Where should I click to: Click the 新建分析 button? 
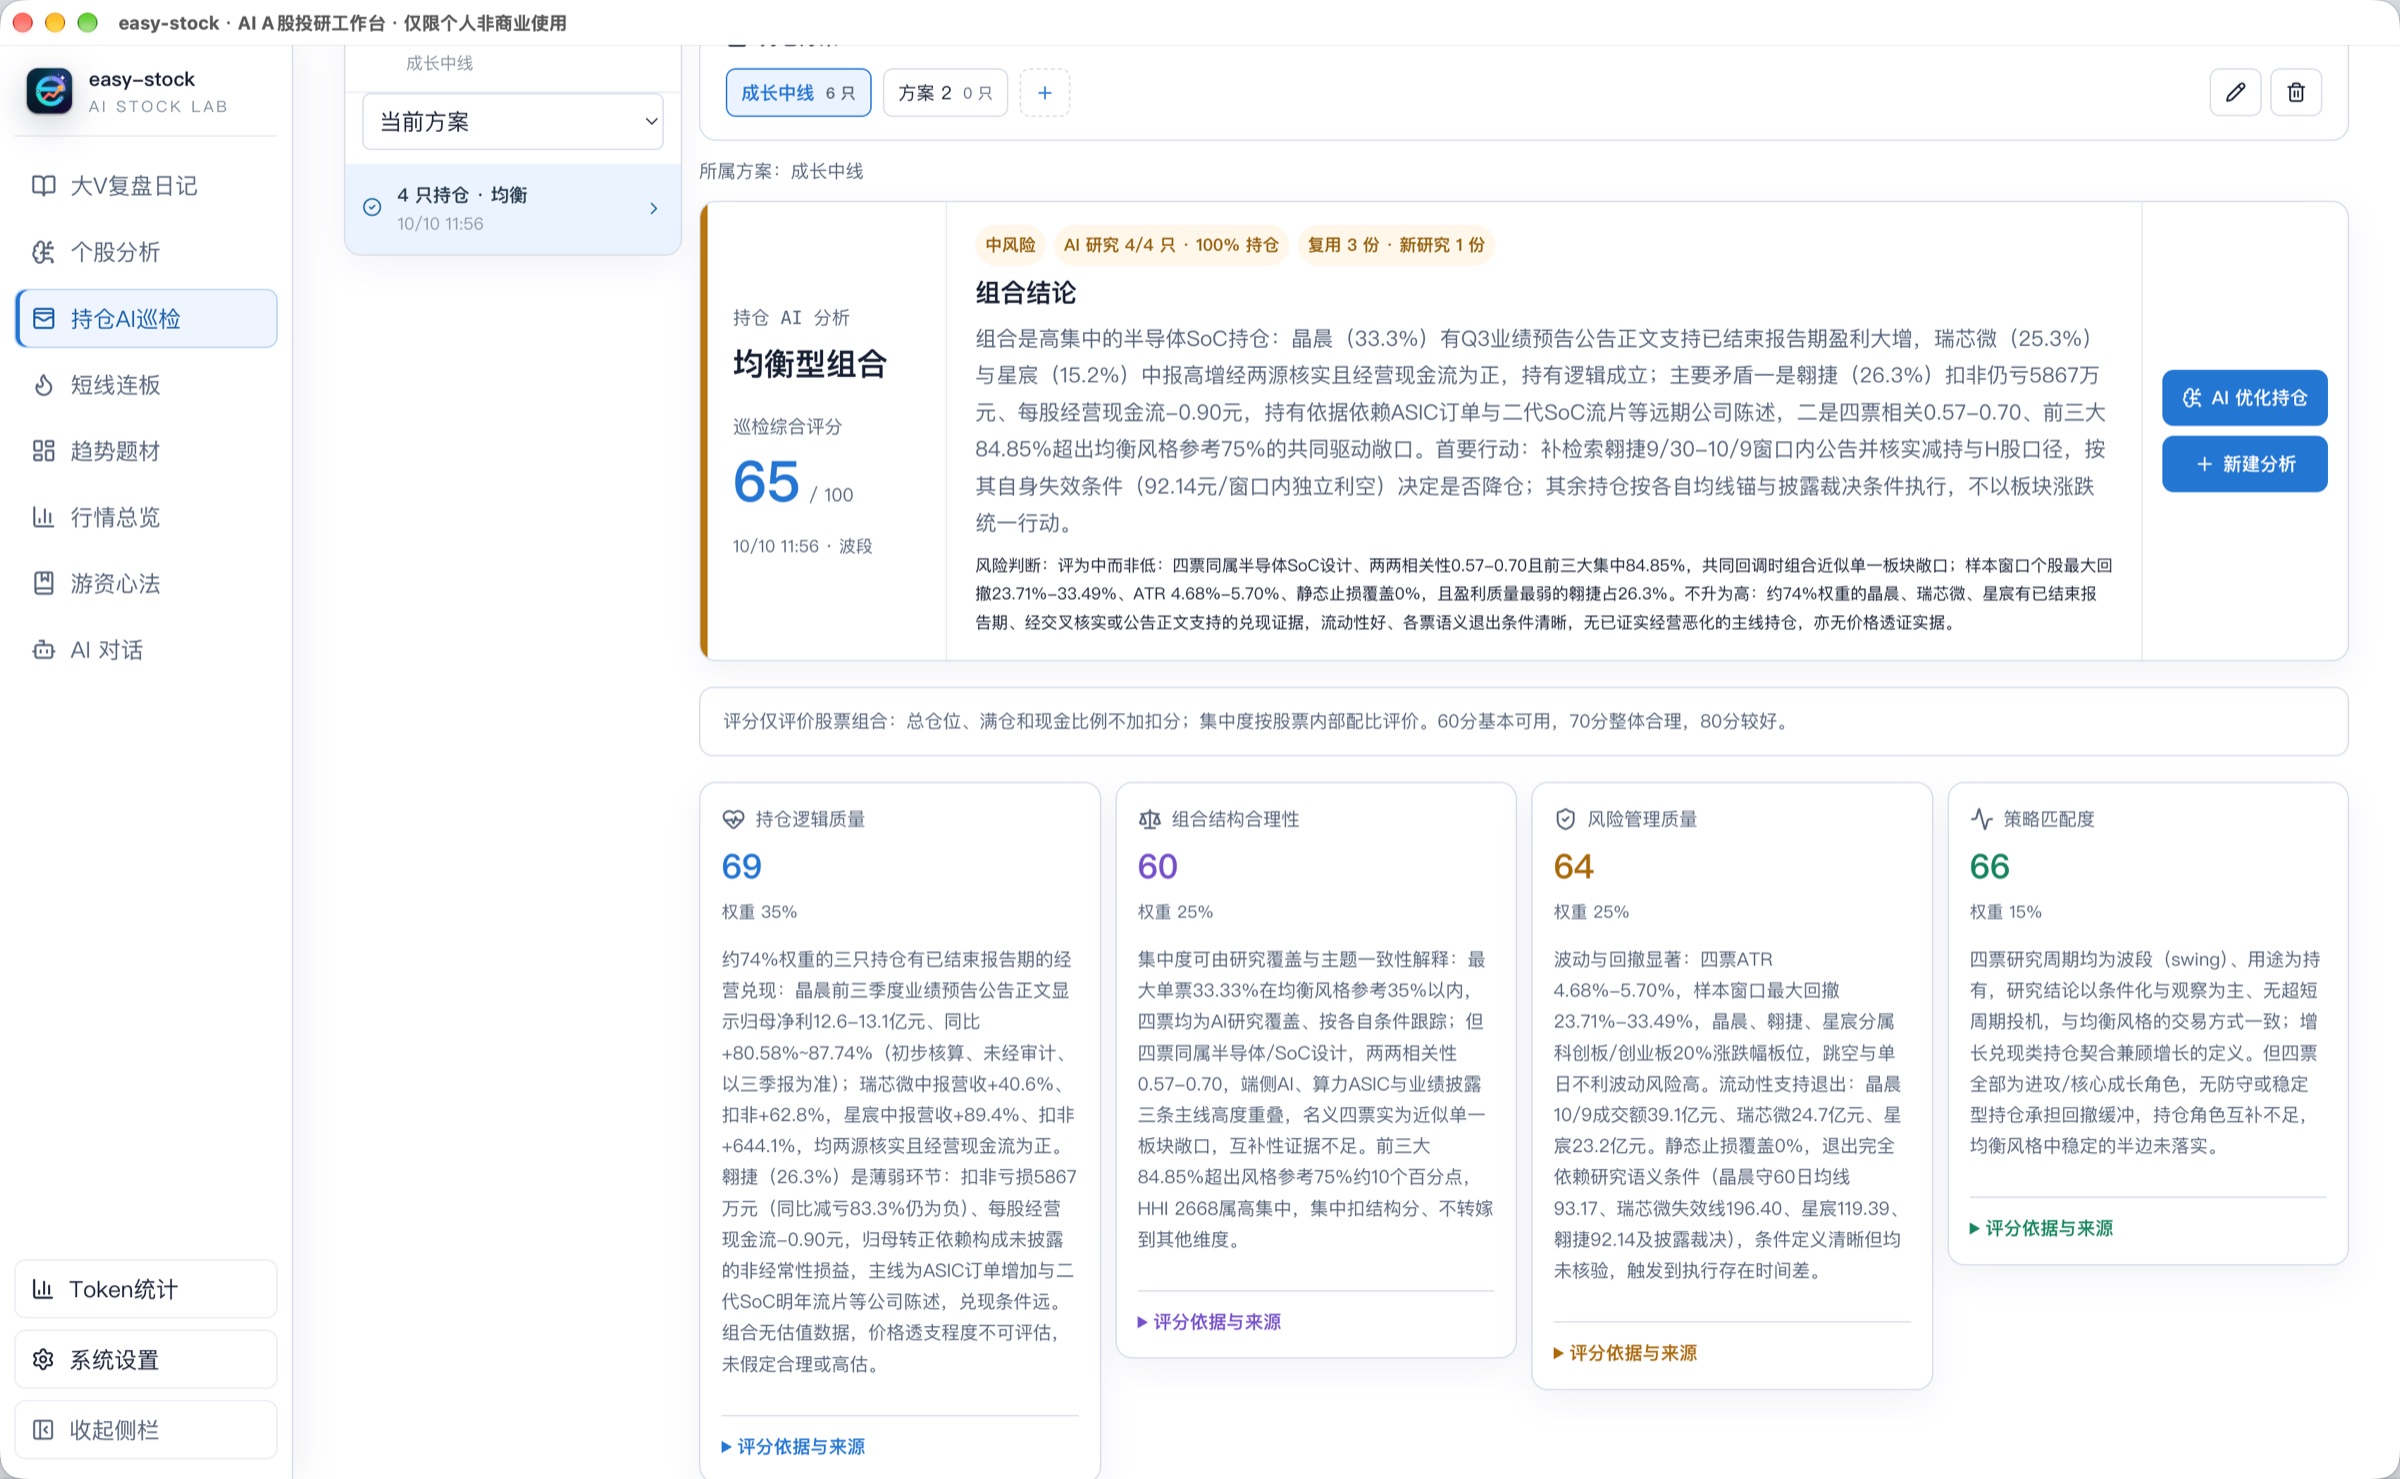[x=2244, y=464]
